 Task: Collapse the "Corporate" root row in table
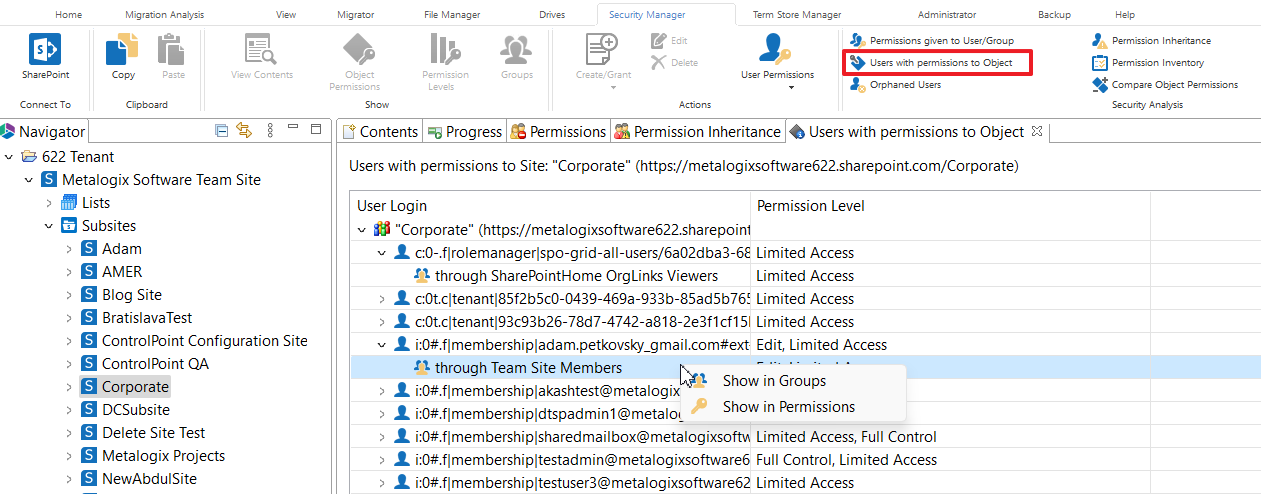point(362,229)
